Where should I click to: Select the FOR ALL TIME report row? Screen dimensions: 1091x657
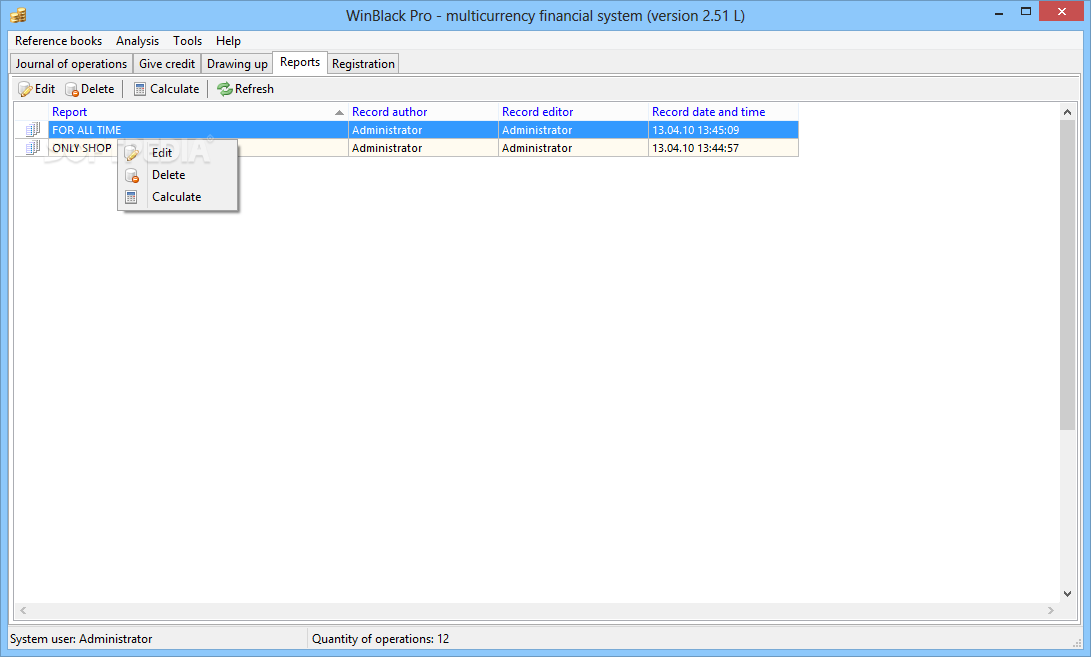tap(406, 129)
